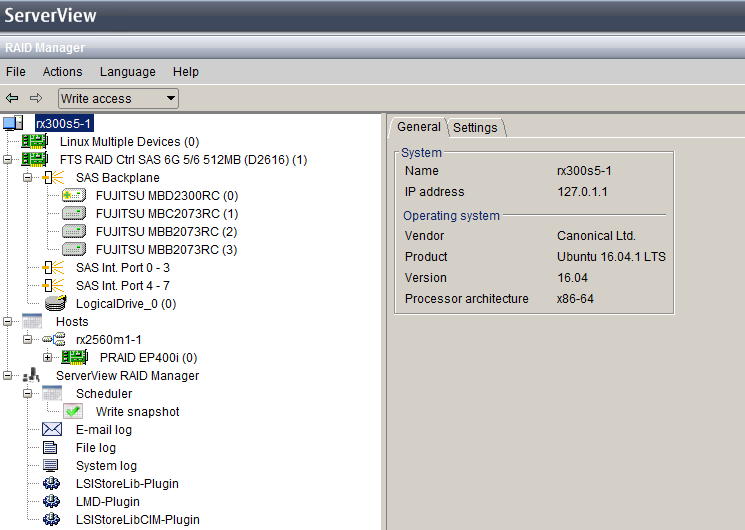Select SAS Int. Port 0 - 3 label
This screenshot has width=745, height=530.
pyautogui.click(x=123, y=268)
